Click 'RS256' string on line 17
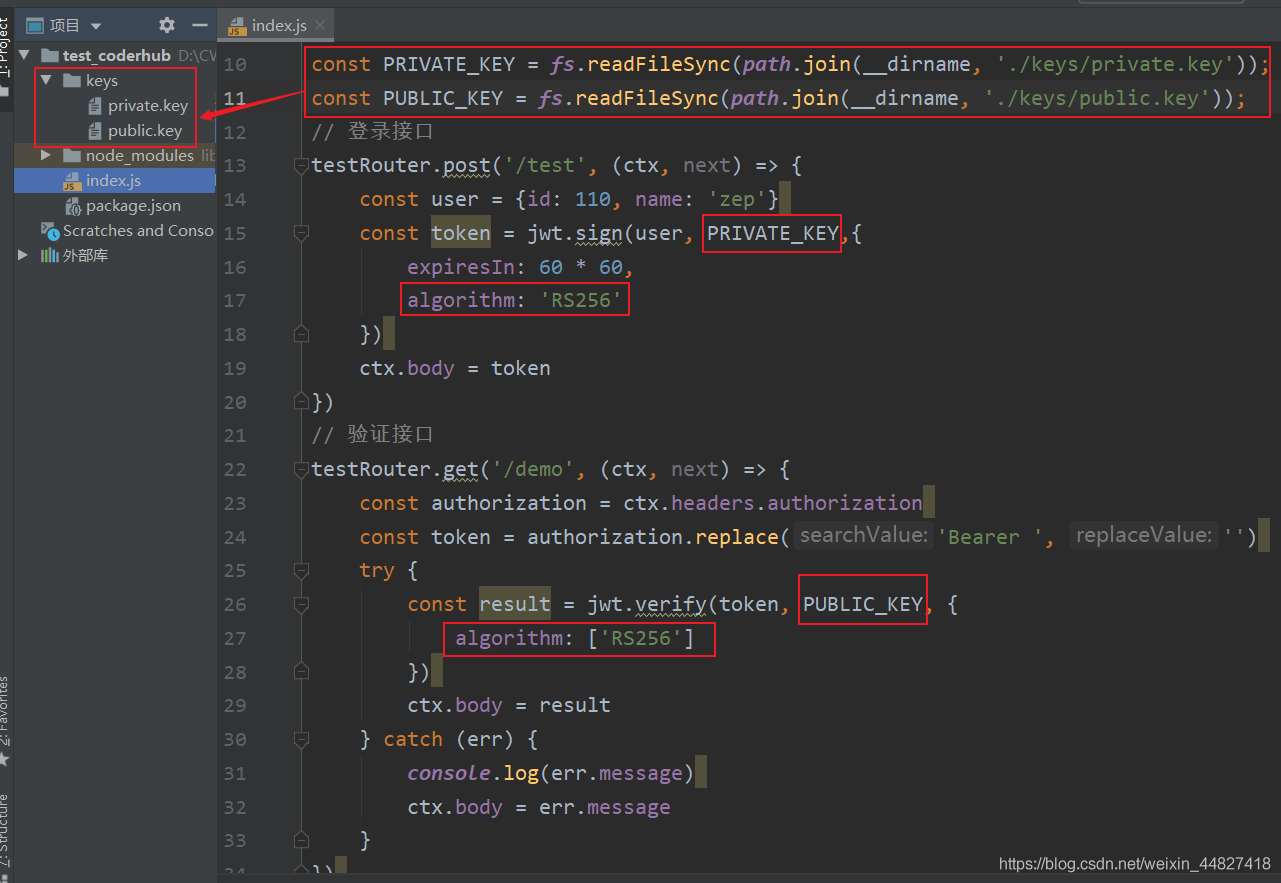Viewport: 1281px width, 883px height. tap(581, 300)
